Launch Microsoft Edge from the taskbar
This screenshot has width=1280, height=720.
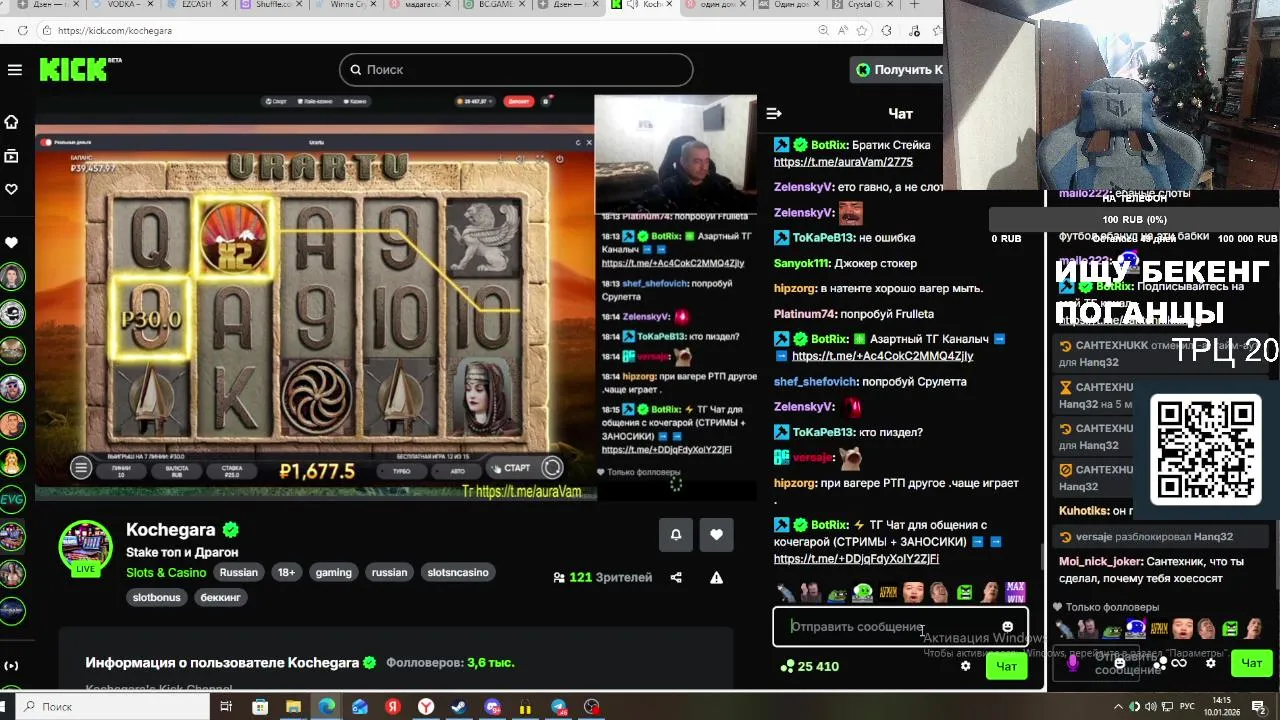327,707
